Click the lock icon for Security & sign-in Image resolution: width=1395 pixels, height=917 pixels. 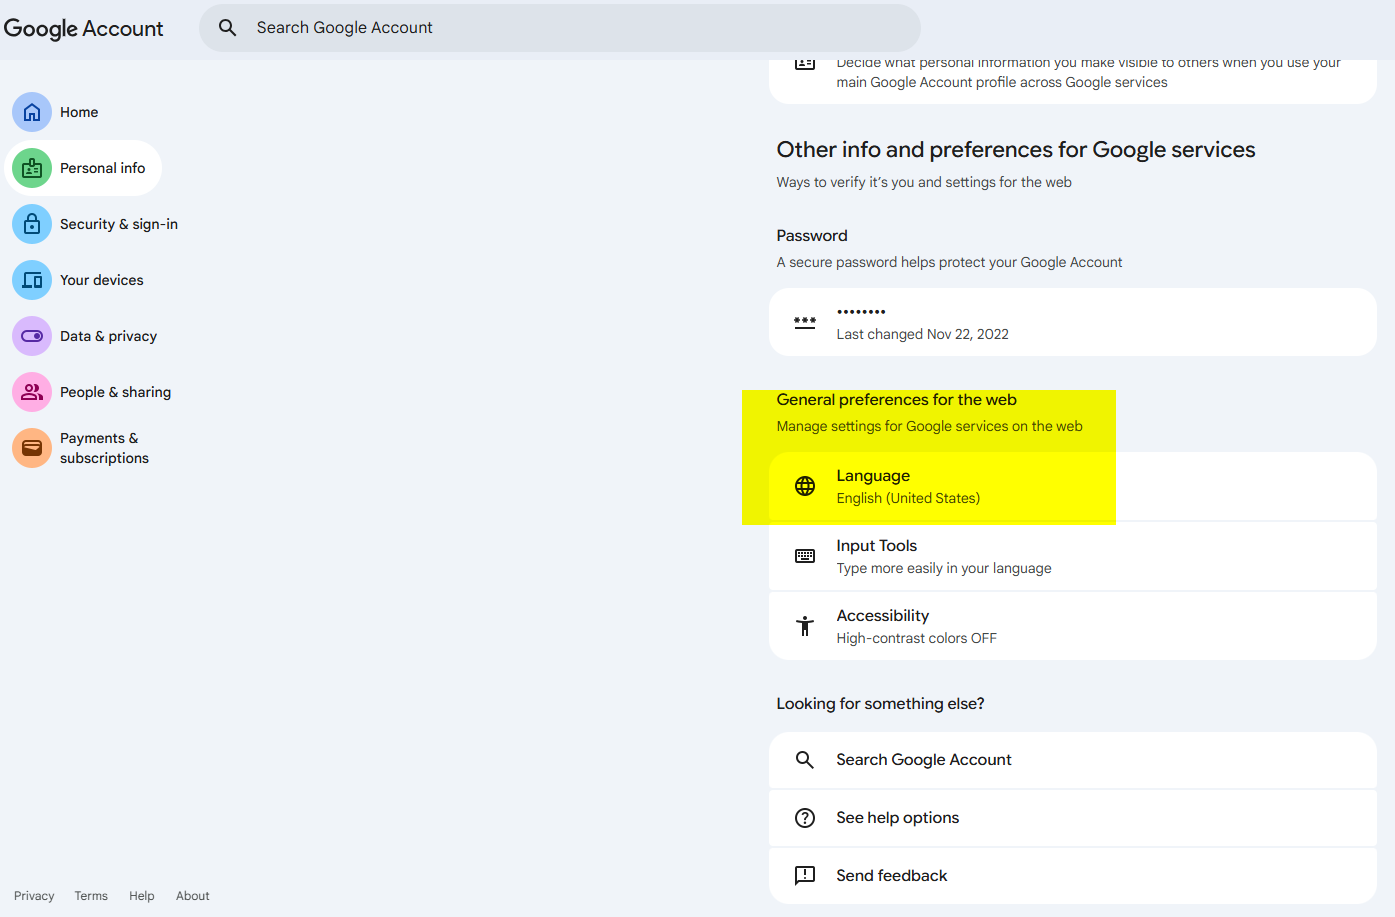pyautogui.click(x=31, y=224)
